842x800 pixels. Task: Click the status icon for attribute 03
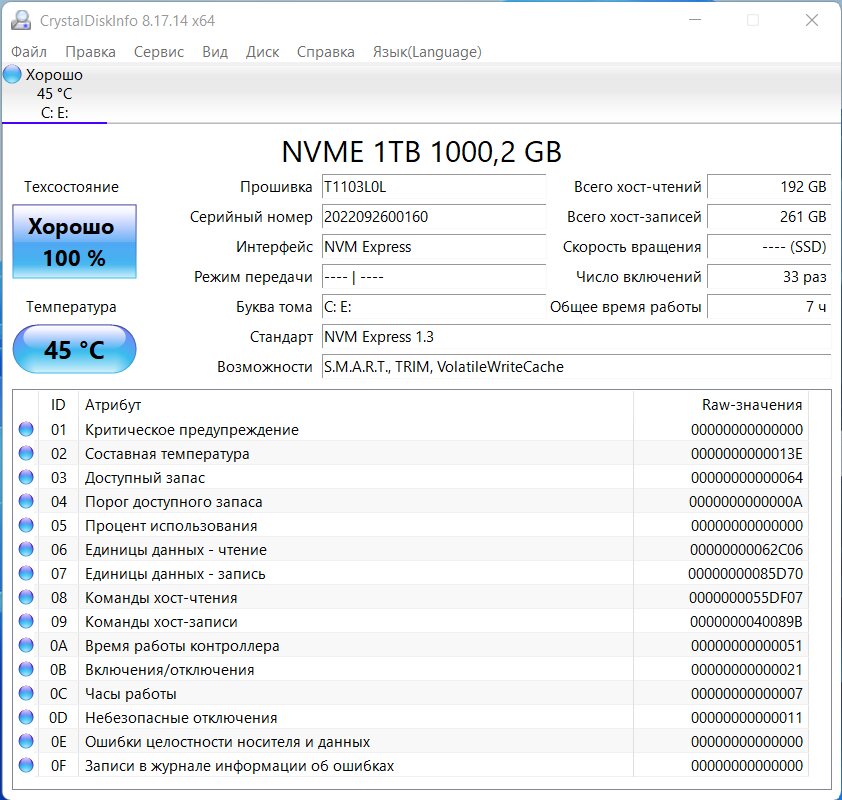[x=26, y=477]
